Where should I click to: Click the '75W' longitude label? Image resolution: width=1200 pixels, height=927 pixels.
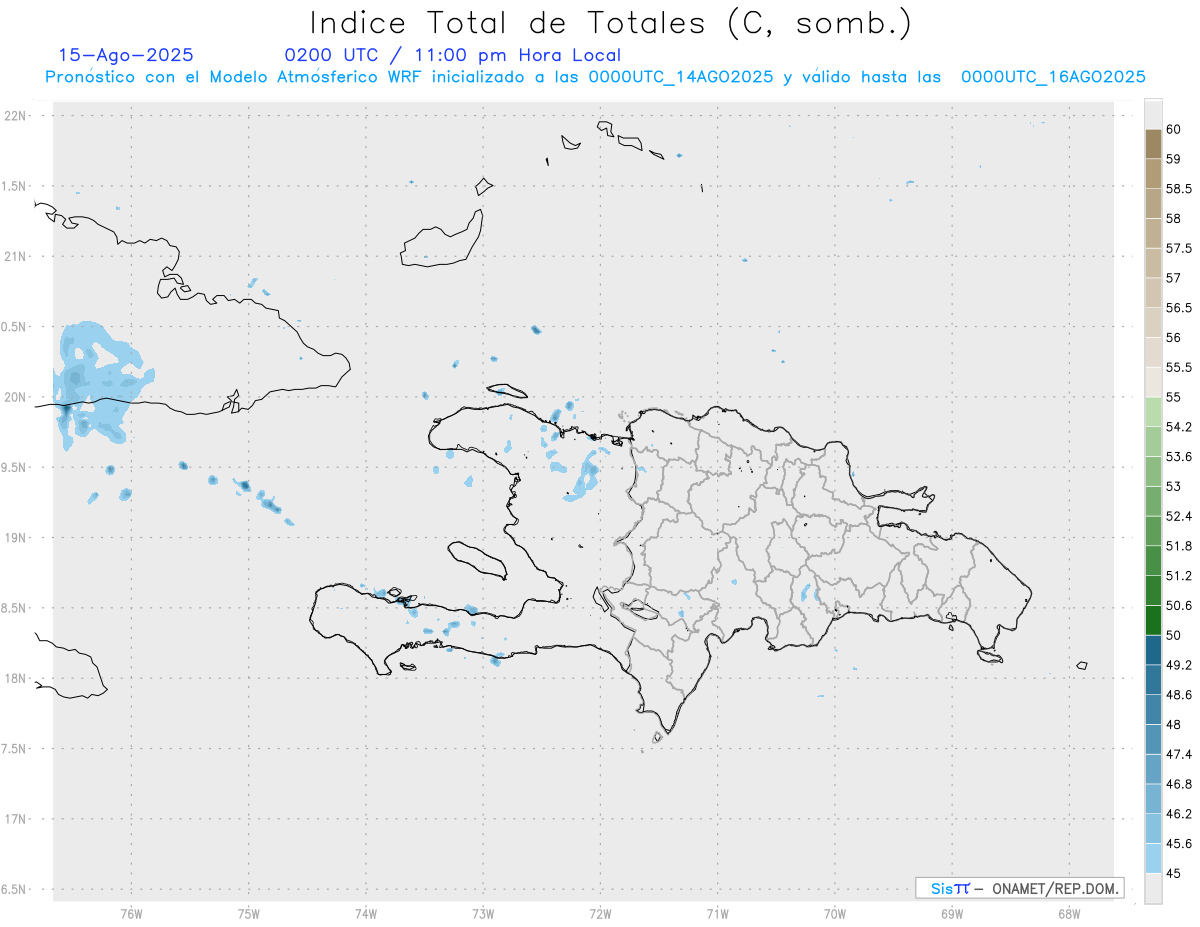click(x=249, y=913)
